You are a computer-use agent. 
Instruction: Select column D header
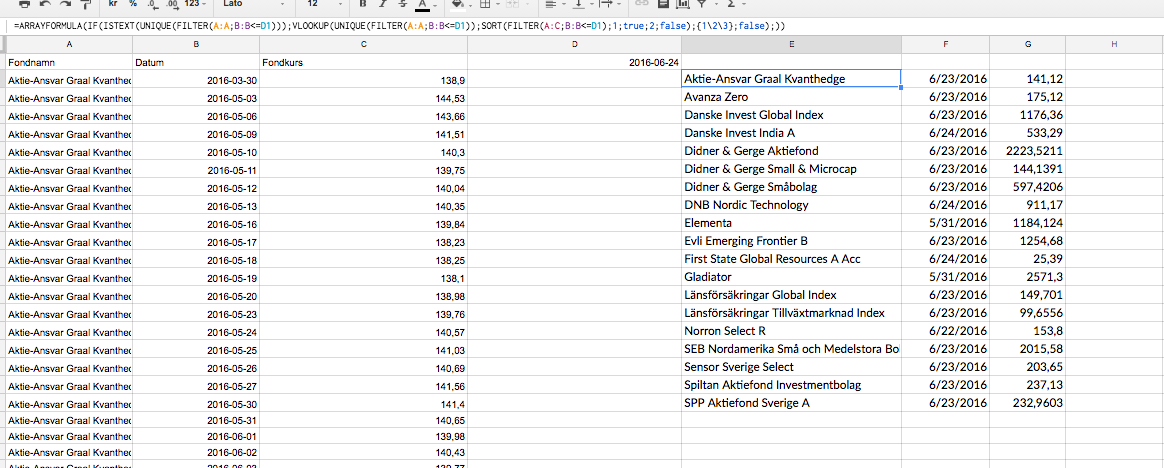[x=575, y=45]
